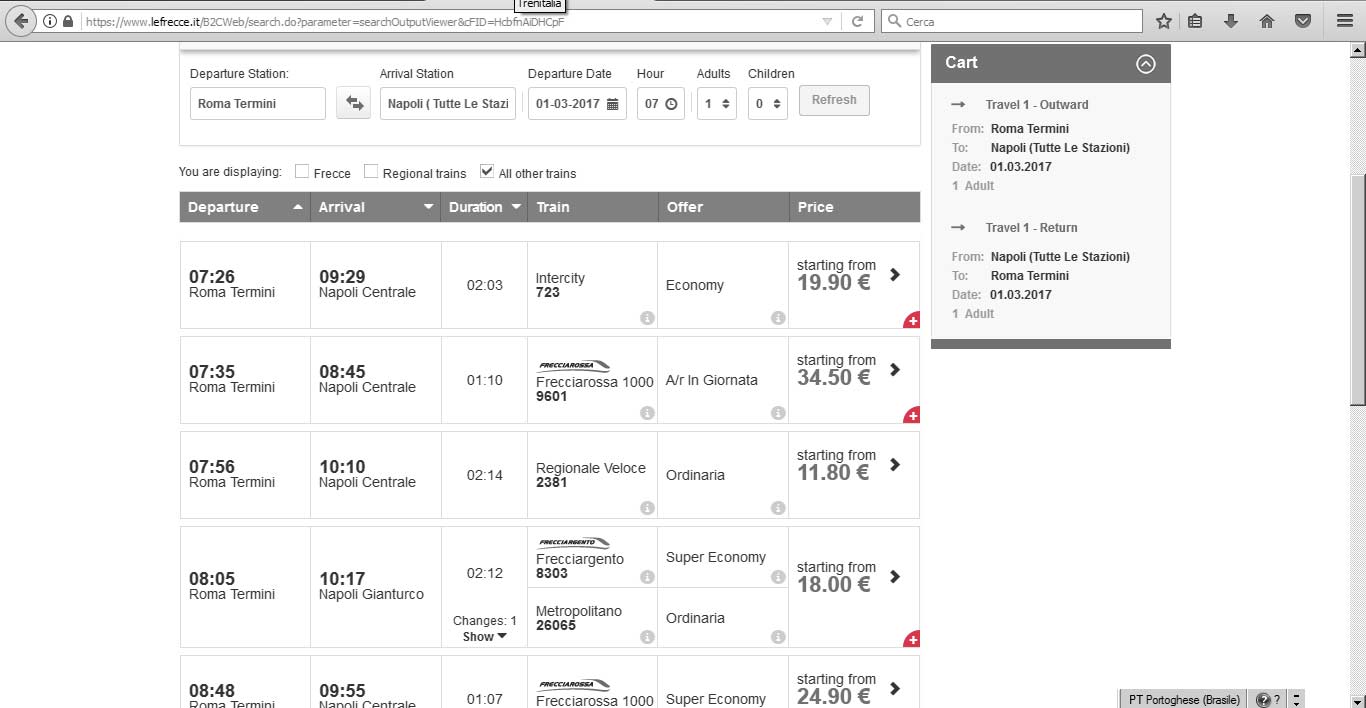Click Price column header
1366x708 pixels.
pyautogui.click(x=854, y=207)
